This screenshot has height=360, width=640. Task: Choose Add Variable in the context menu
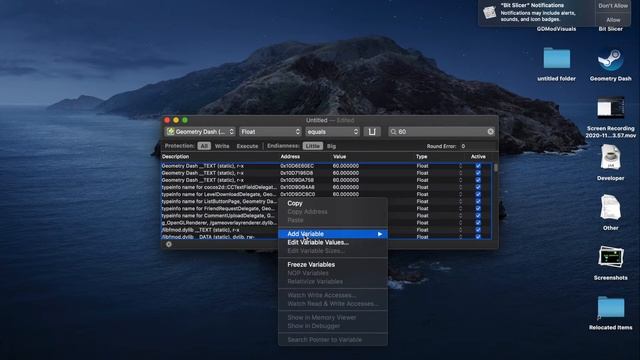[x=333, y=234]
